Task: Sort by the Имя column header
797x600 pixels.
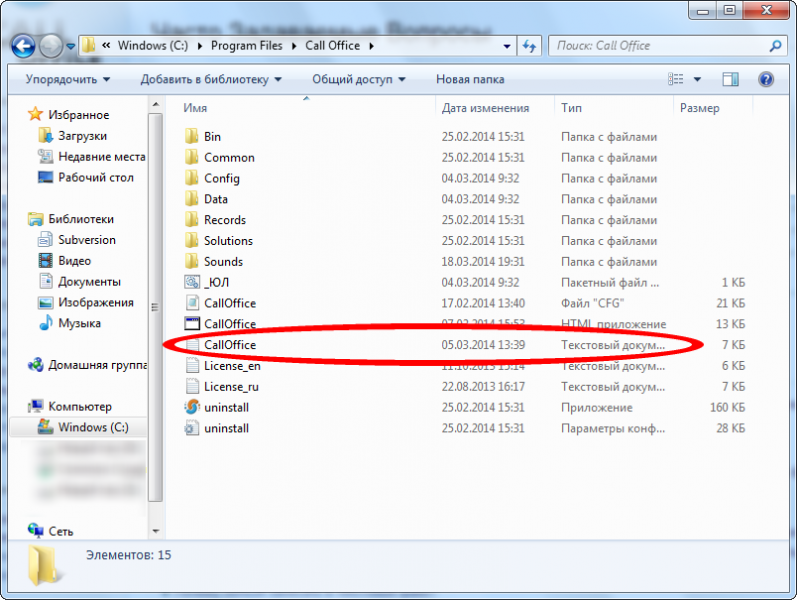Action: pyautogui.click(x=195, y=108)
